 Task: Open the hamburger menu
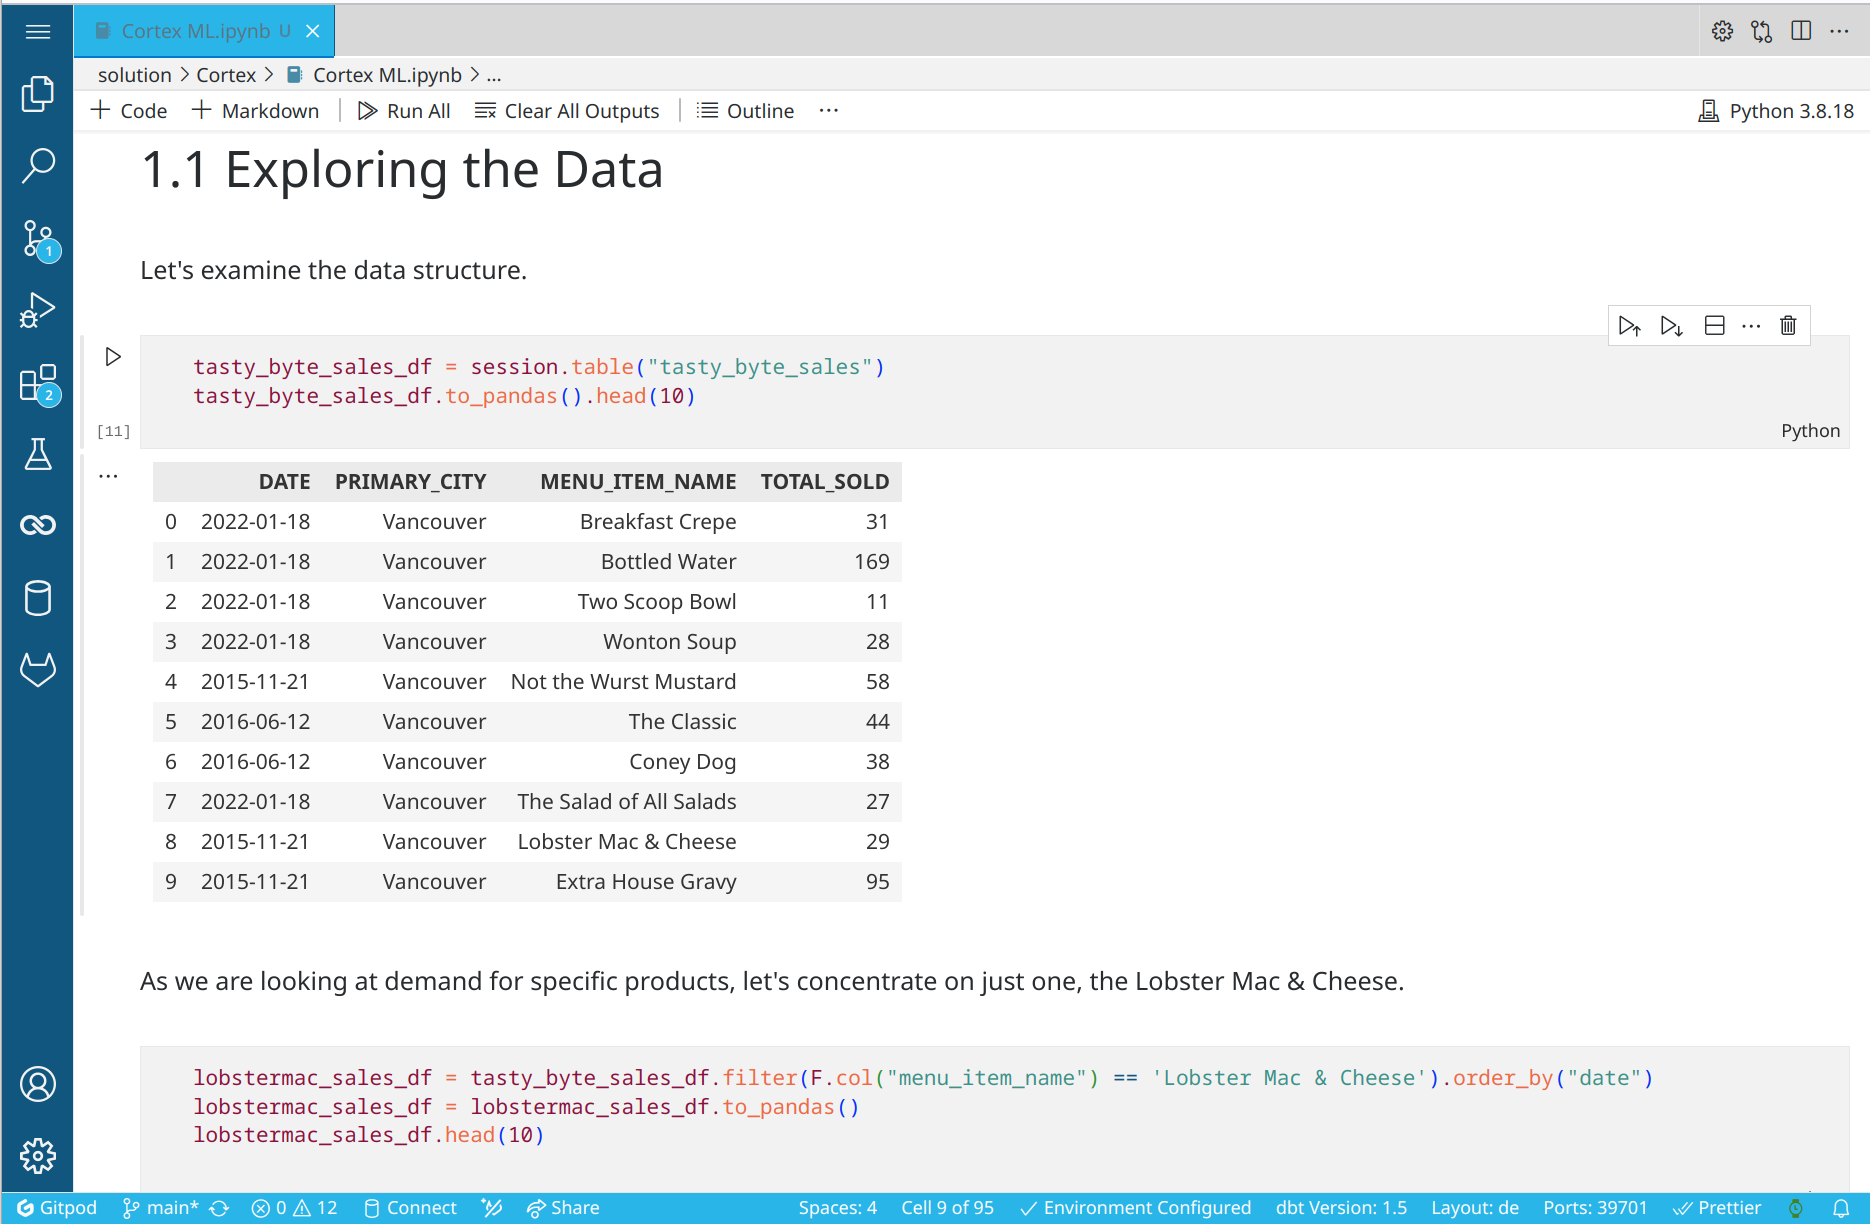37,31
